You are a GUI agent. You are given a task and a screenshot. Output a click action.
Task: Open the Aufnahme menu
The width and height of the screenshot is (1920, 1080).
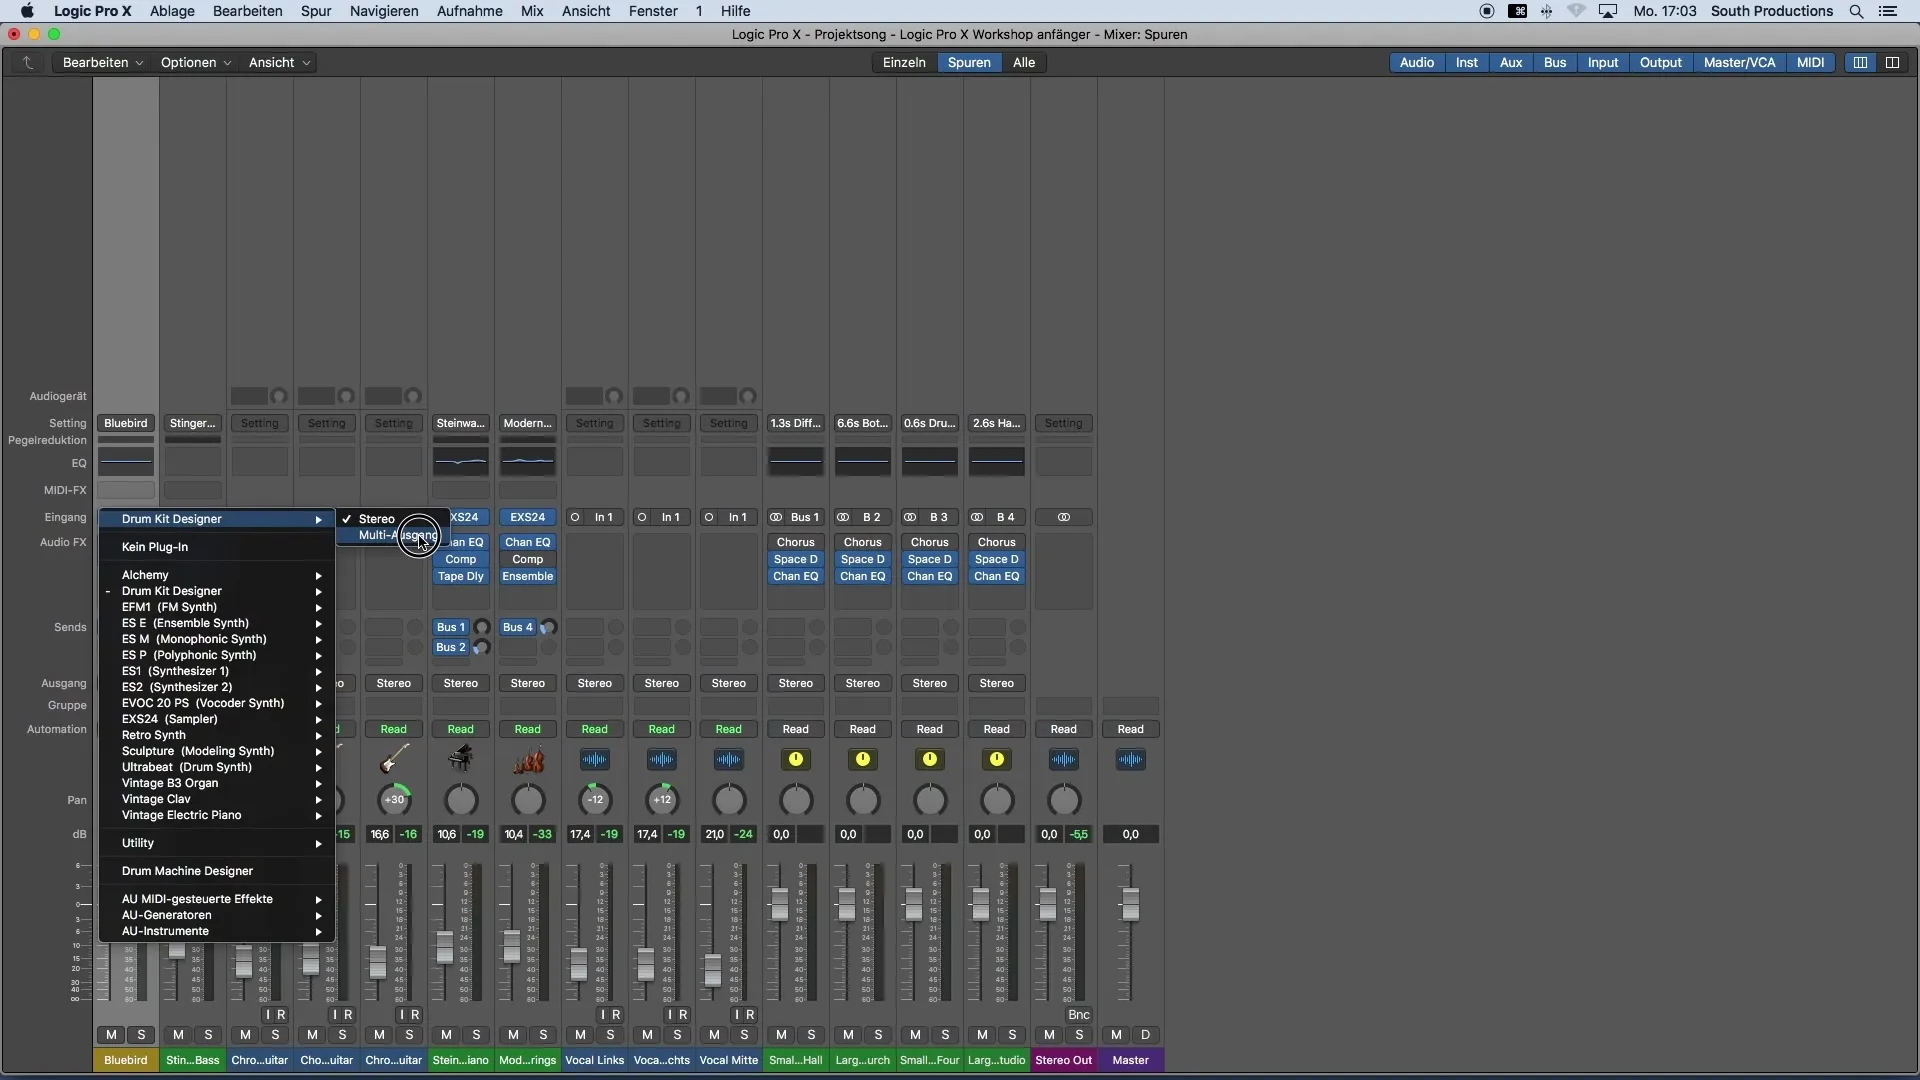point(470,11)
